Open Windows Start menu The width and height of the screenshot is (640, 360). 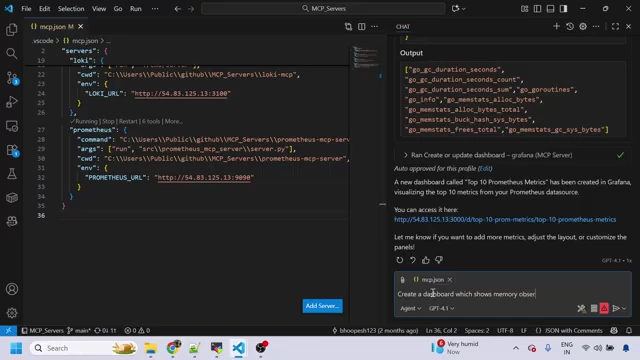[16, 348]
